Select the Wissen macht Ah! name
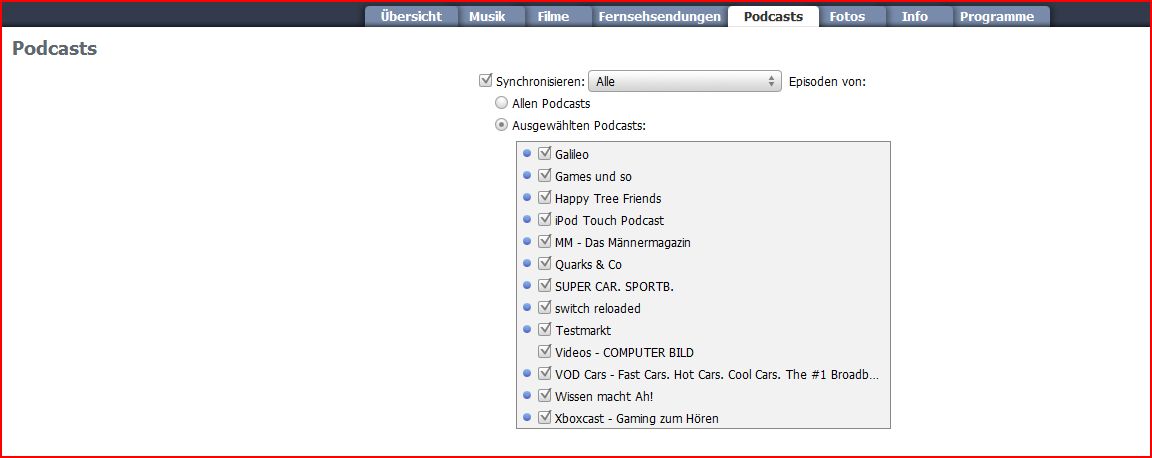Viewport: 1152px width, 458px height. click(604, 397)
